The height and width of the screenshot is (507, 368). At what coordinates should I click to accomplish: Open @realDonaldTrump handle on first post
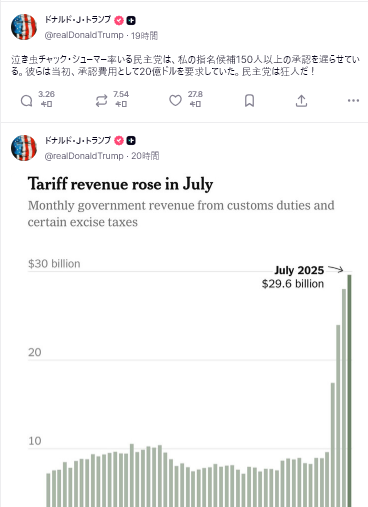point(84,35)
